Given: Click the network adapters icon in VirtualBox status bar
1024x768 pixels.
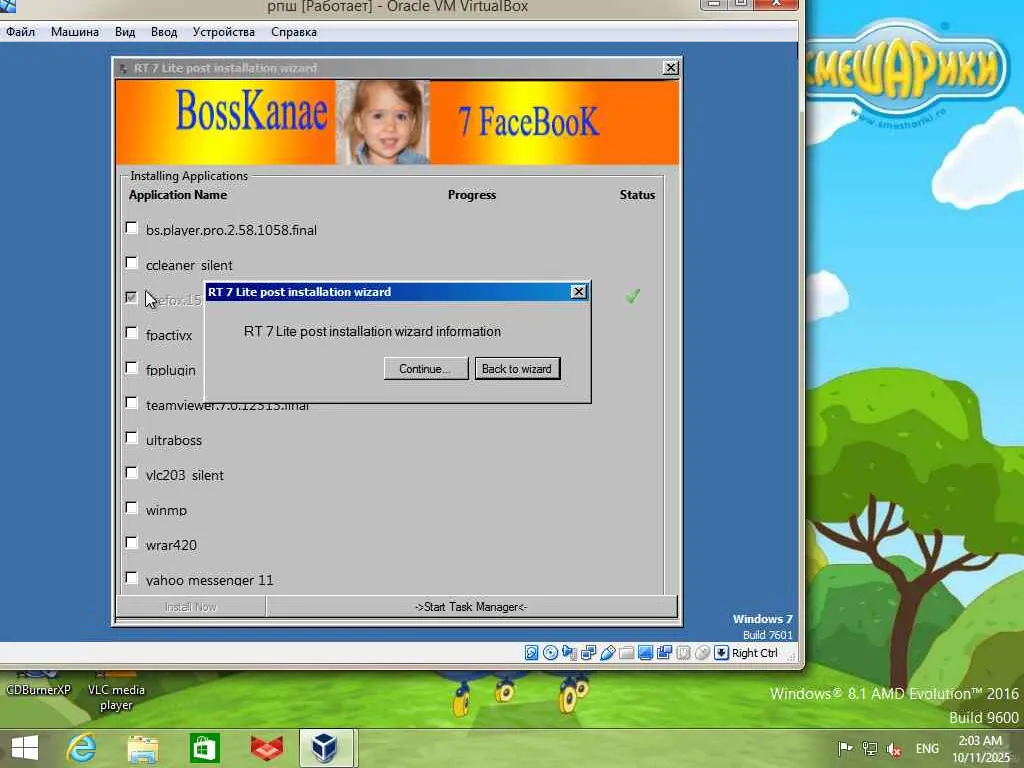Looking at the screenshot, I should click(x=588, y=652).
